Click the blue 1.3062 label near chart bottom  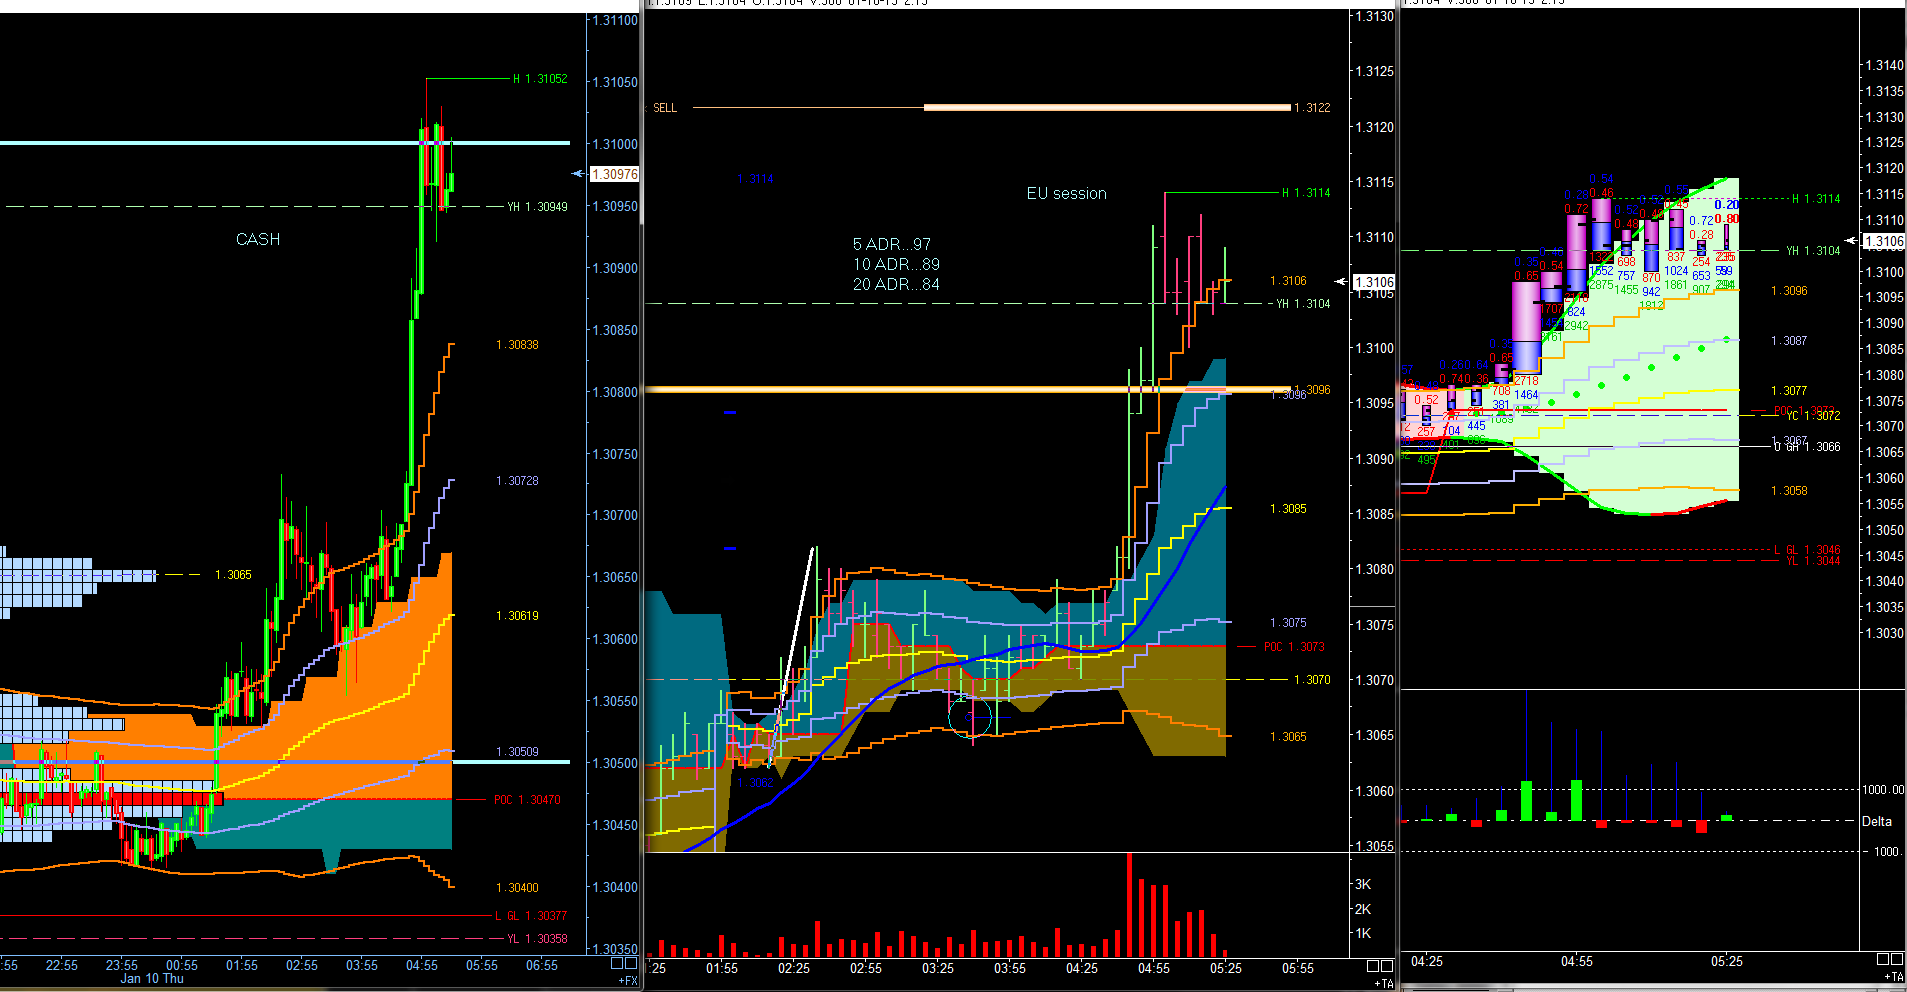[756, 783]
